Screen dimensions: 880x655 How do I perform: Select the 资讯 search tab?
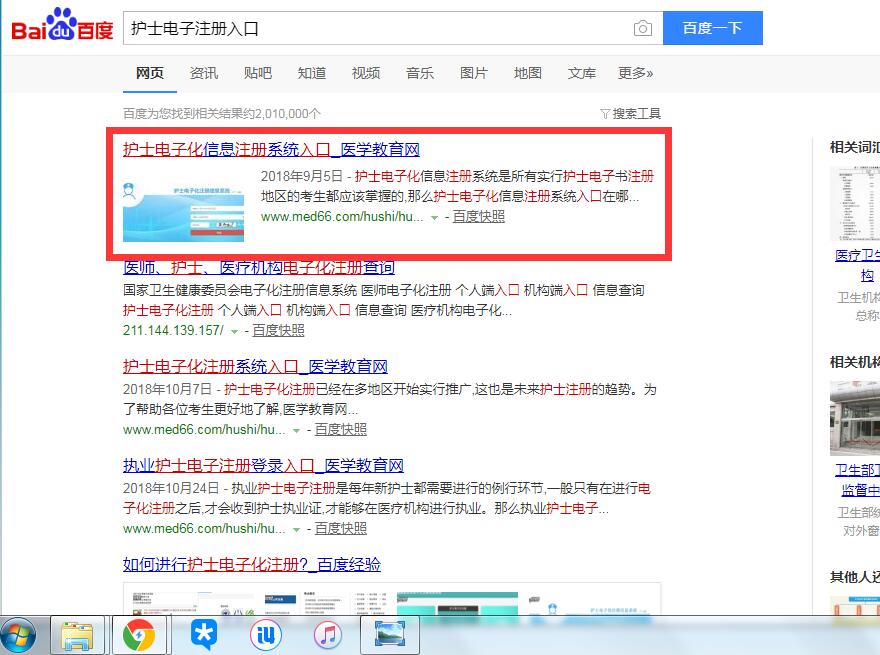click(203, 72)
